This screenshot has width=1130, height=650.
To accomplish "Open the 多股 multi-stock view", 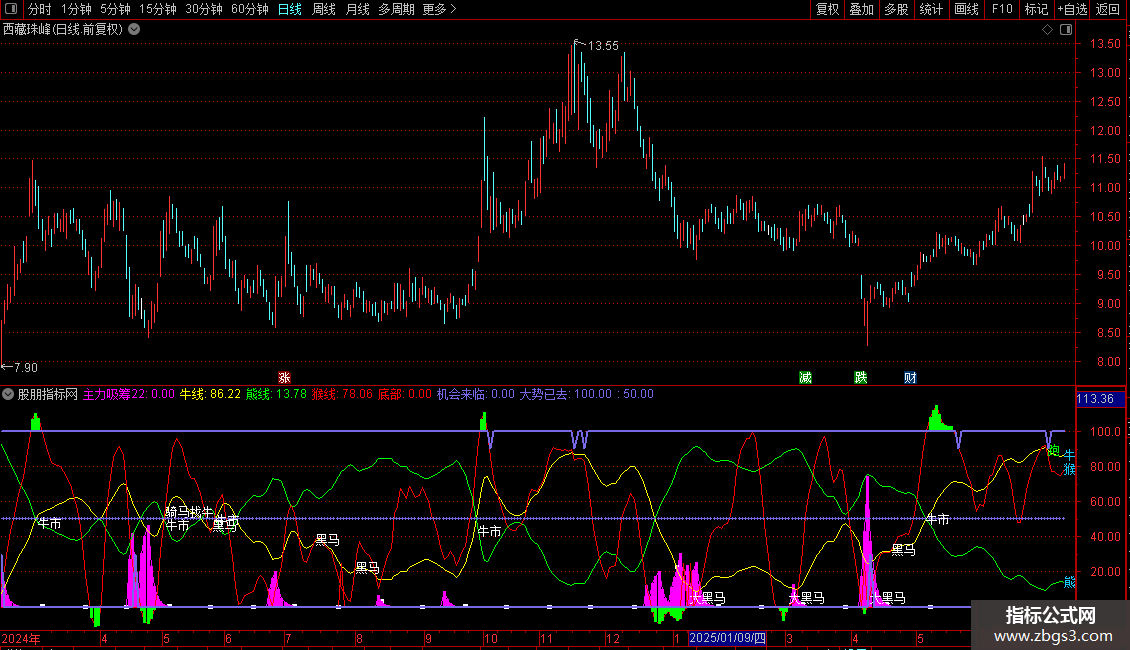I will pos(897,9).
